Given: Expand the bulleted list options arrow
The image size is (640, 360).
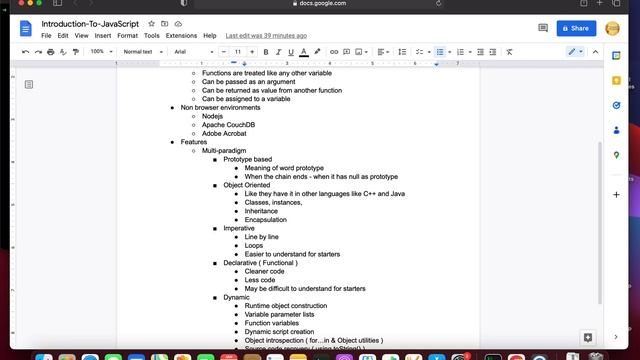Looking at the screenshot, I should pos(450,52).
